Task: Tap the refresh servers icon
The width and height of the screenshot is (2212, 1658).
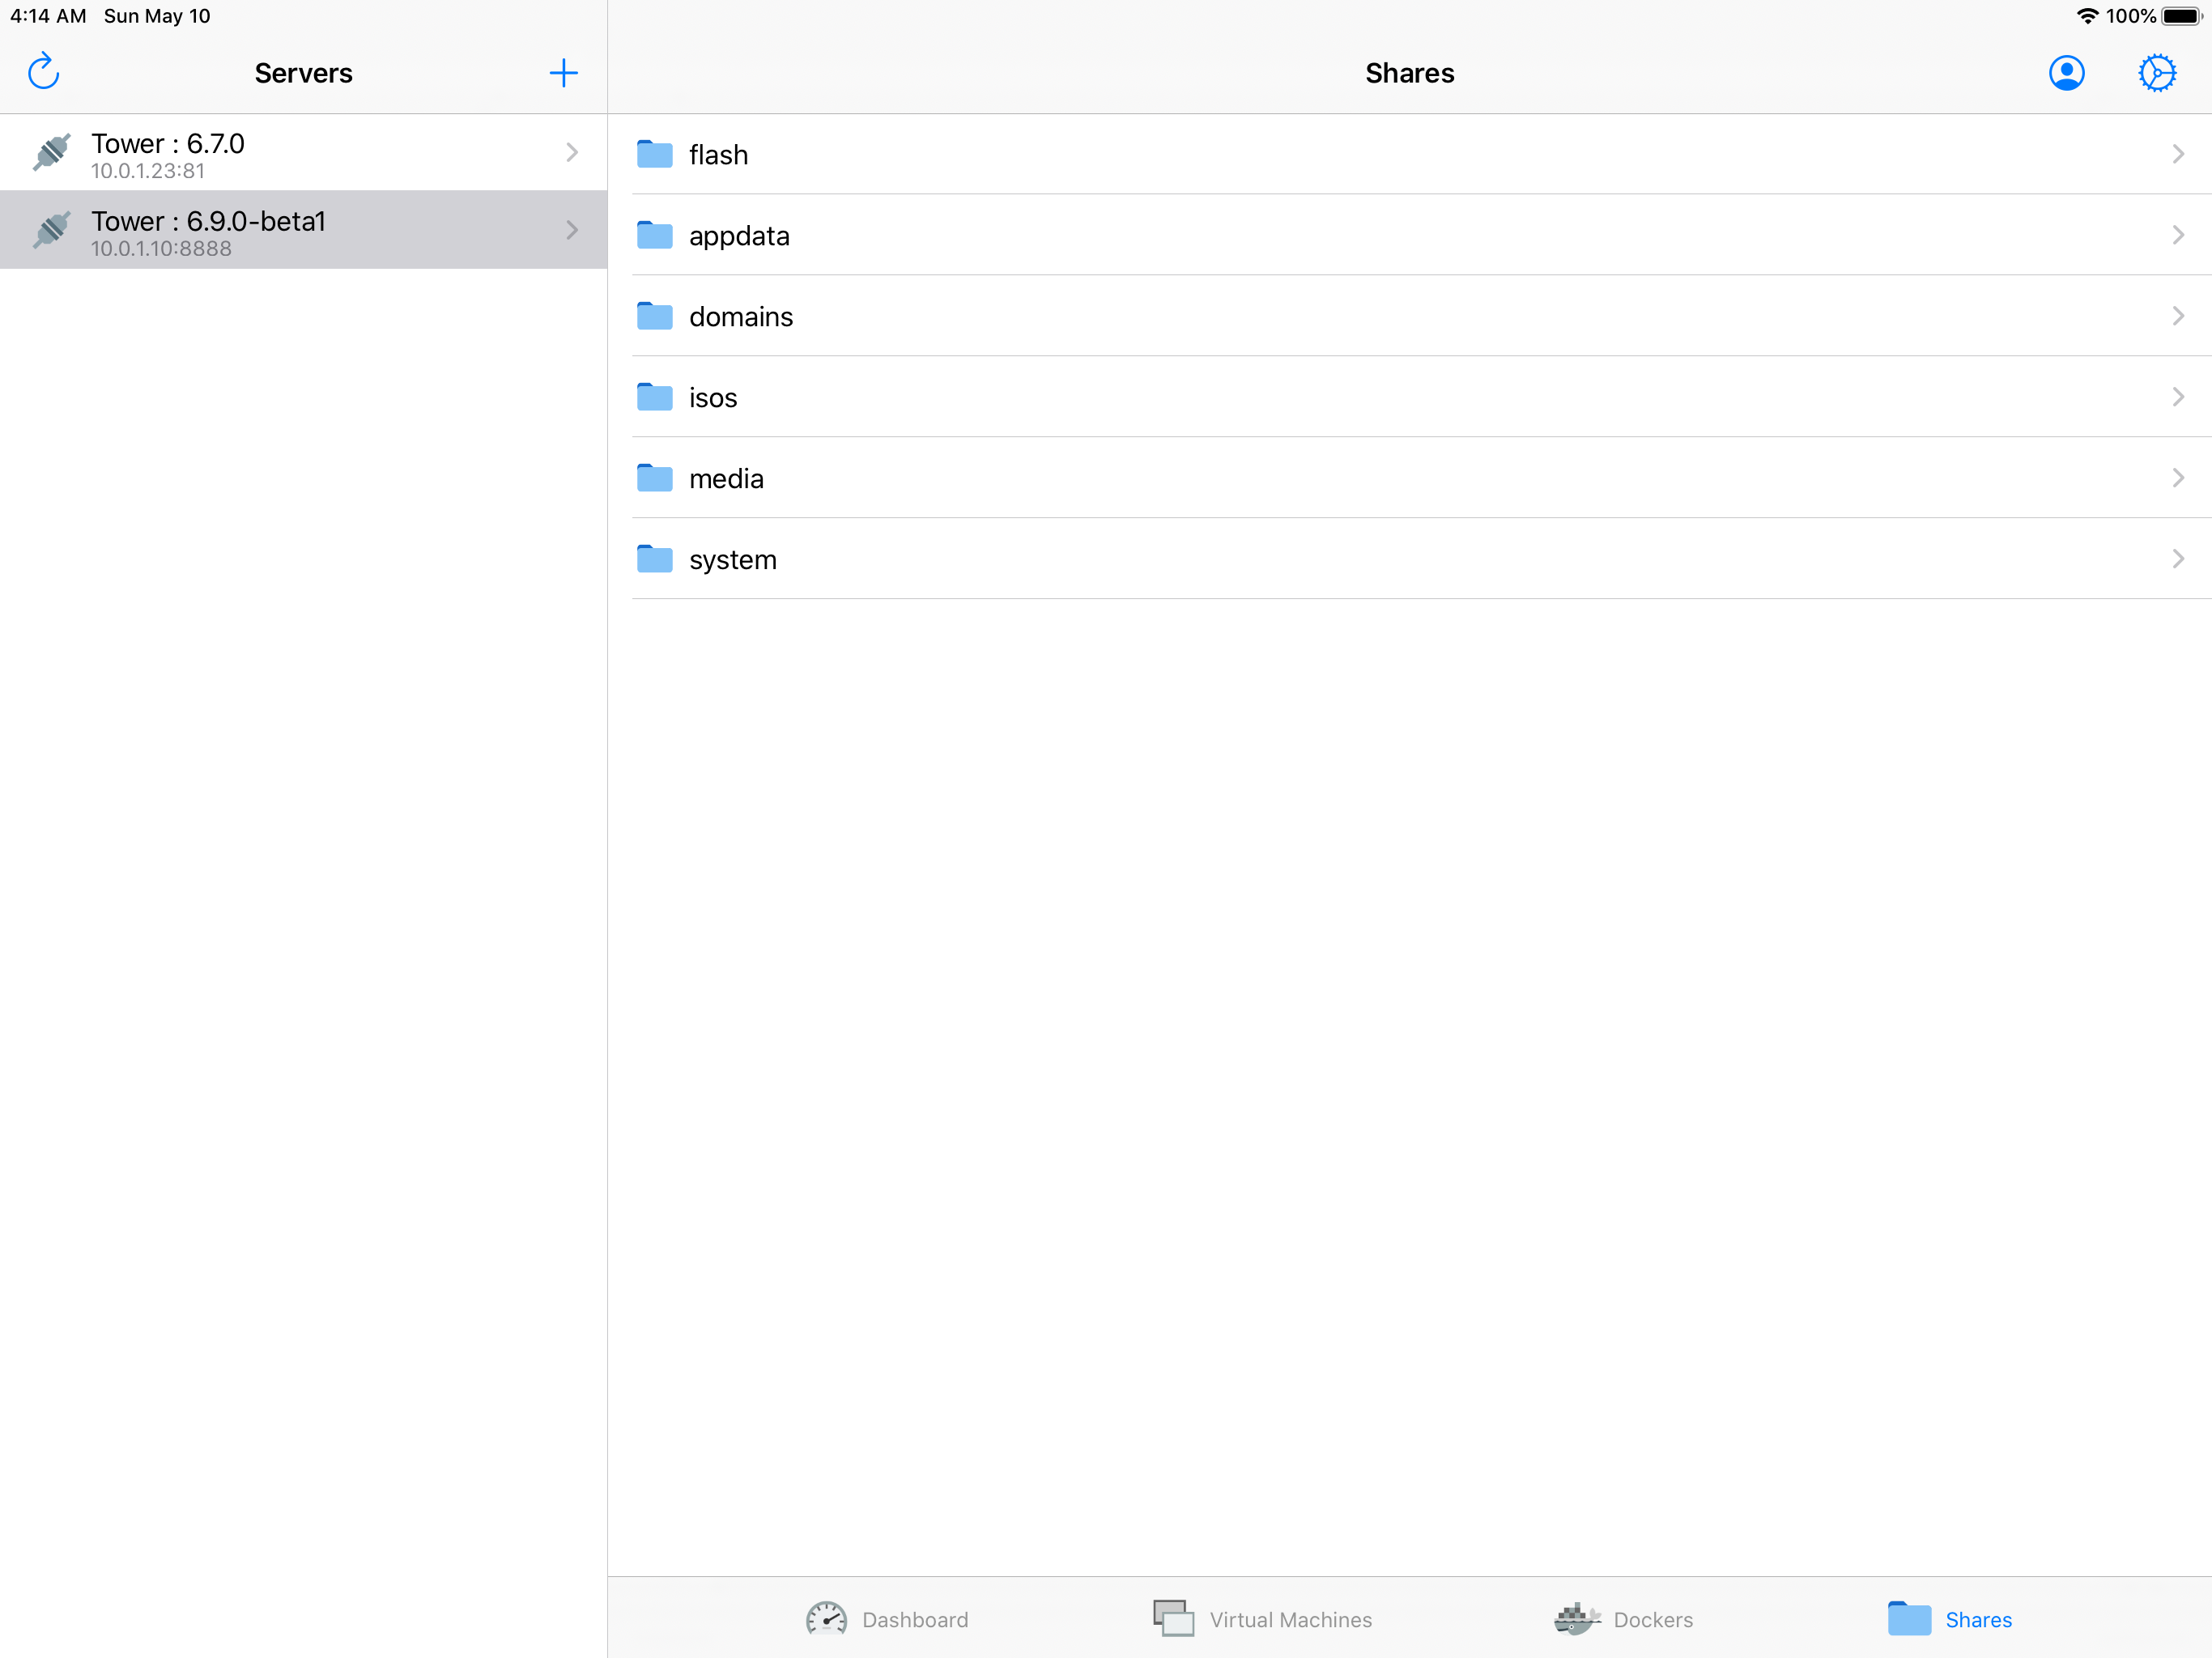Action: 44,72
